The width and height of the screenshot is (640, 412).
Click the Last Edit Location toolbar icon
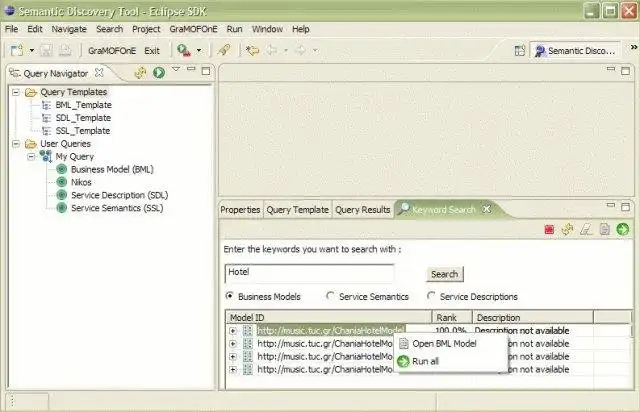click(252, 51)
